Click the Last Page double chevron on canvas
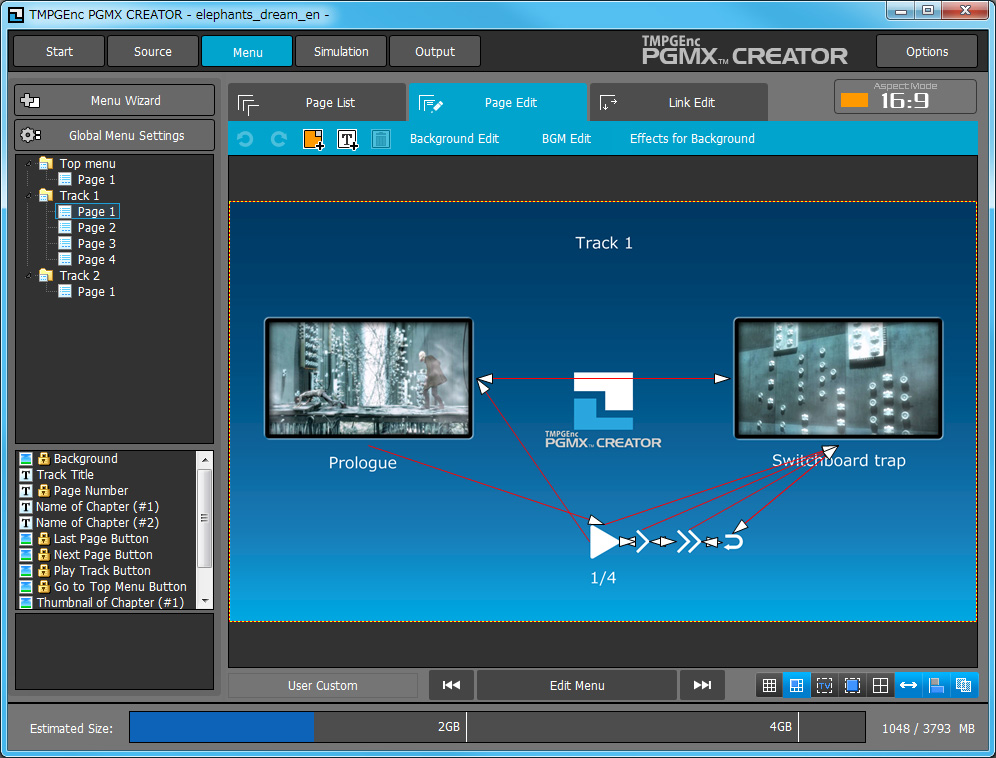Screen dimensions: 996x758 point(689,541)
